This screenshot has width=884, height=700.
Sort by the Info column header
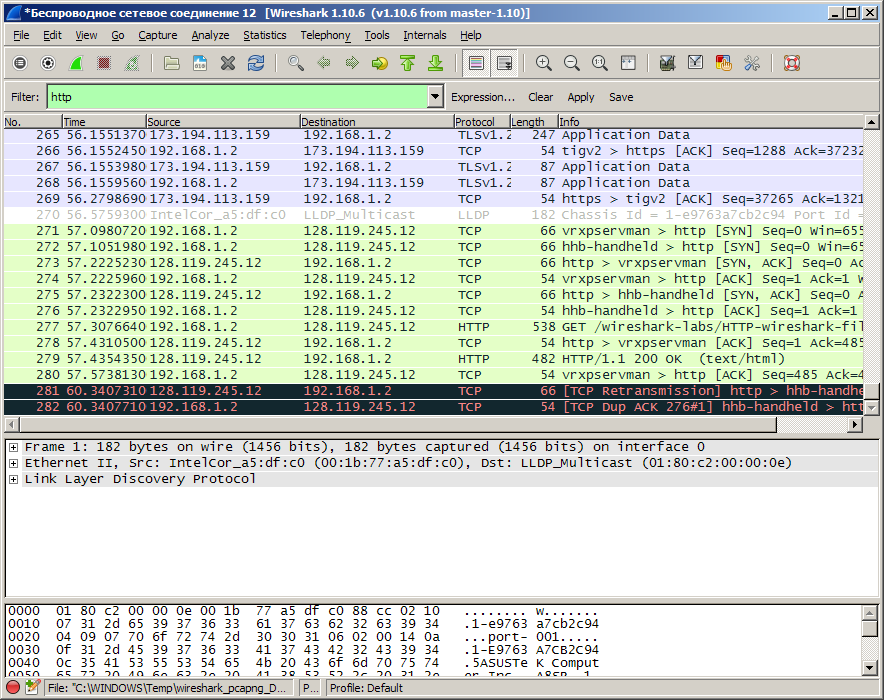point(710,122)
